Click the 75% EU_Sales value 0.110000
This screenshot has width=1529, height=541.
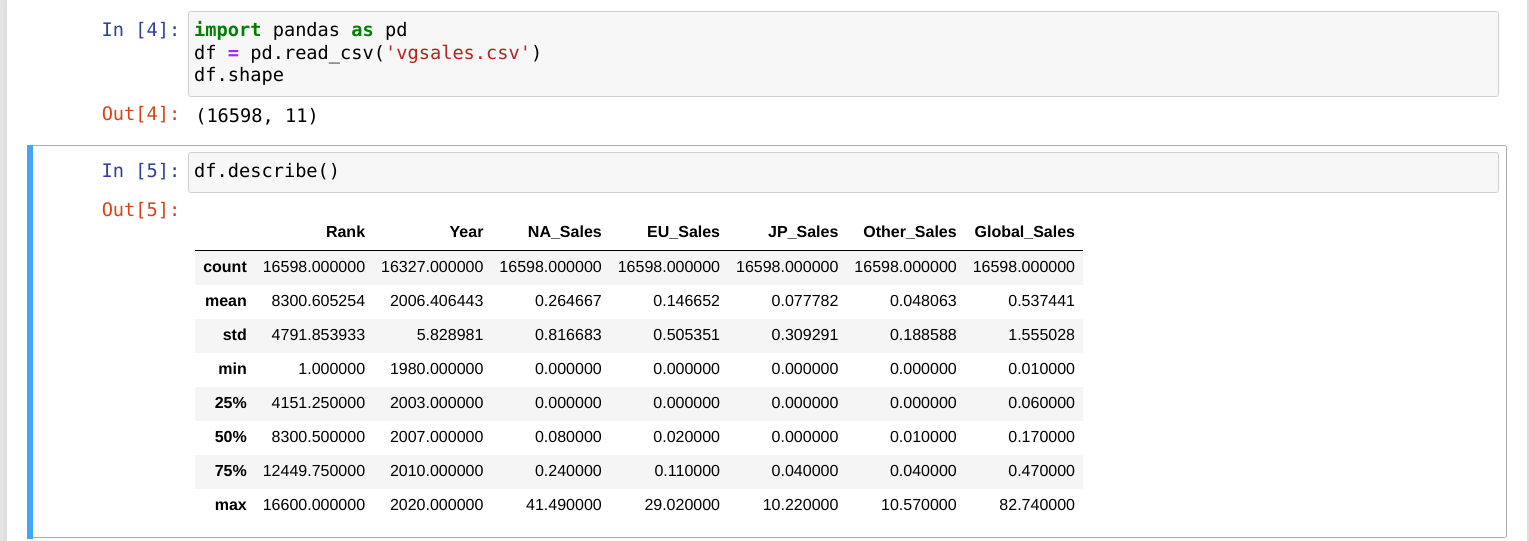[686, 471]
